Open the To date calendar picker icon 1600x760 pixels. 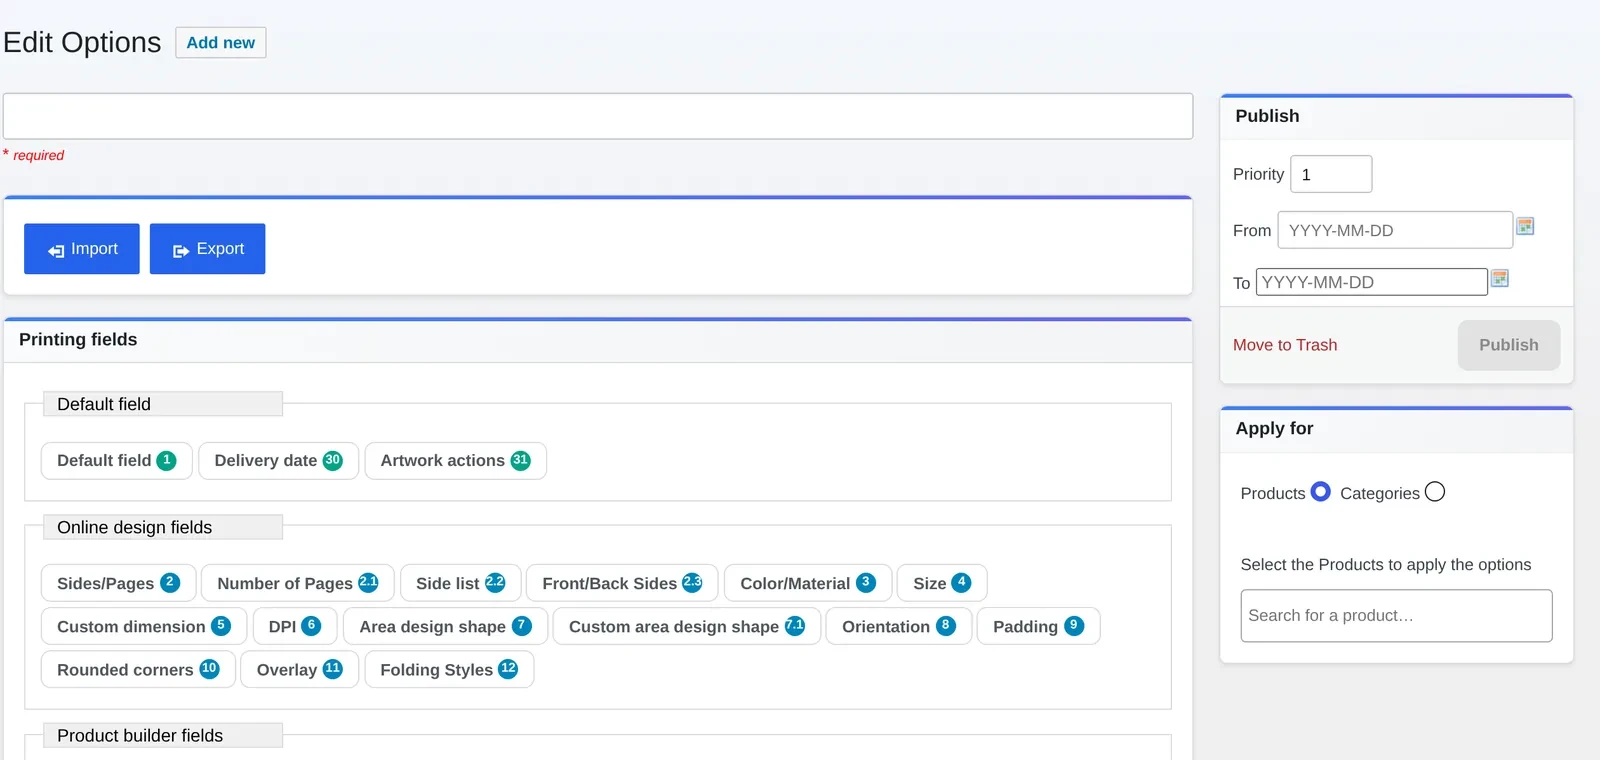pyautogui.click(x=1500, y=278)
